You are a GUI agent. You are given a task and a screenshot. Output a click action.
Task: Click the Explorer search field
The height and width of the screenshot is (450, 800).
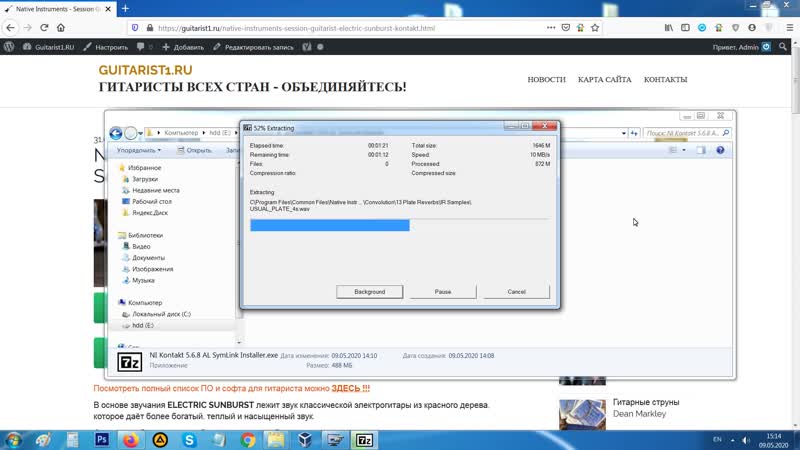(x=687, y=133)
